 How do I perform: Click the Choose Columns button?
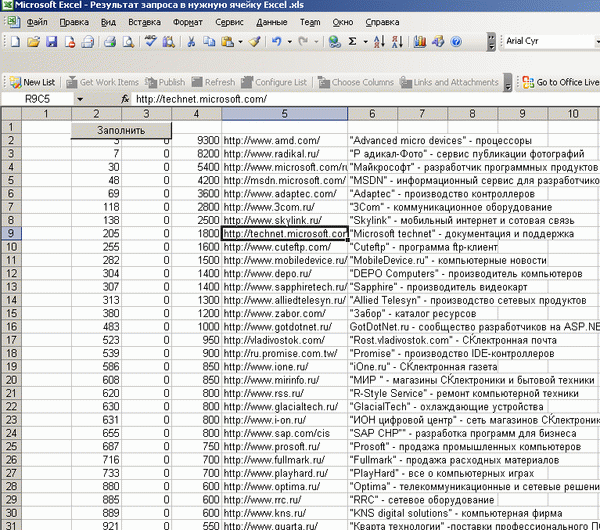coord(356,82)
